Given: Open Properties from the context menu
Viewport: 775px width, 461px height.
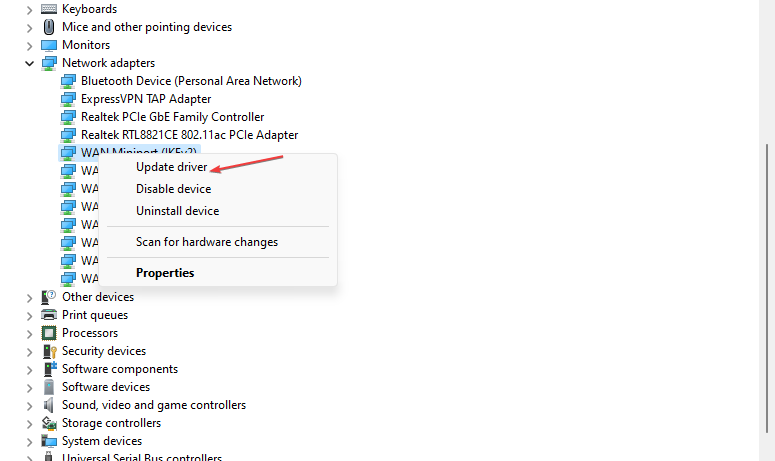Looking at the screenshot, I should (x=165, y=273).
